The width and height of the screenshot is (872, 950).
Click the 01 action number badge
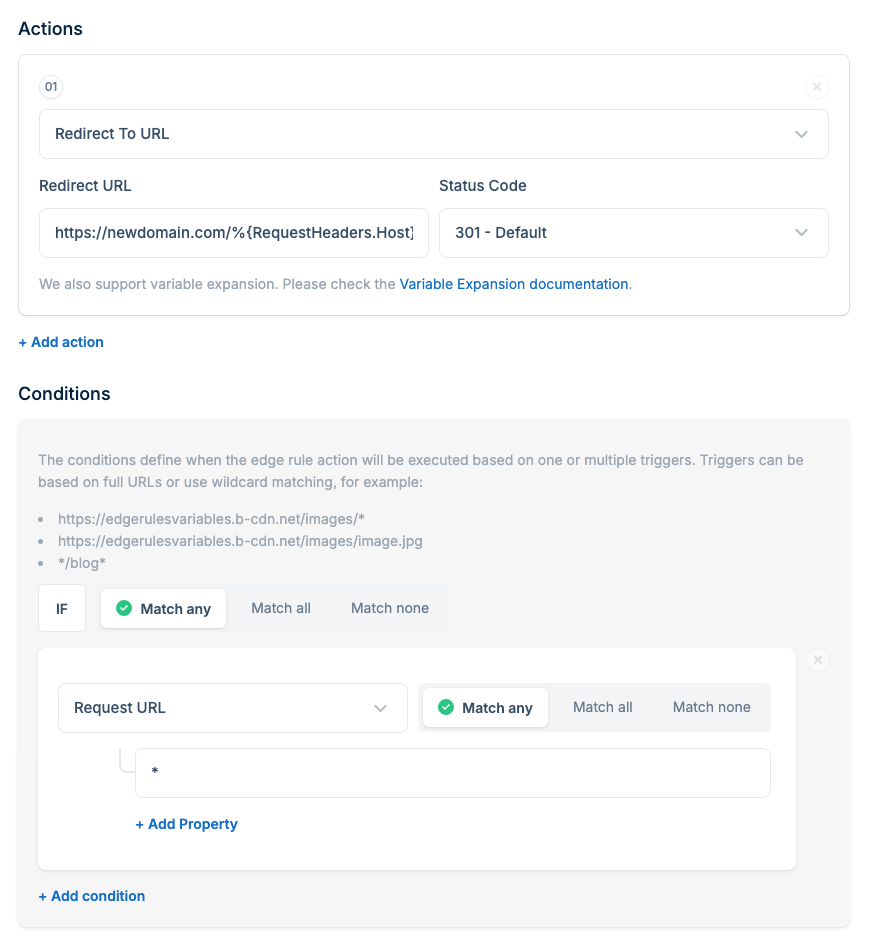point(50,87)
